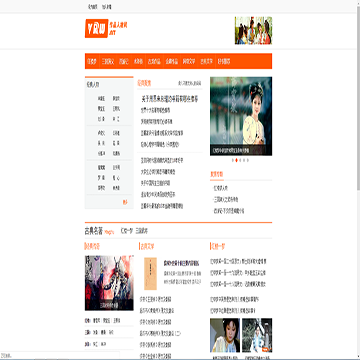Click the orange YRW site logo
The height and width of the screenshot is (360, 360).
coord(96,28)
